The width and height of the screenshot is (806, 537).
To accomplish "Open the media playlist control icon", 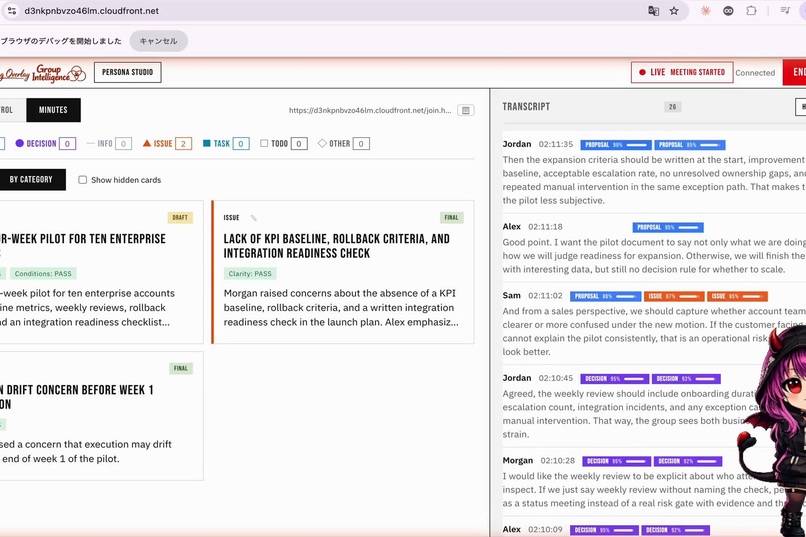I will [x=785, y=11].
